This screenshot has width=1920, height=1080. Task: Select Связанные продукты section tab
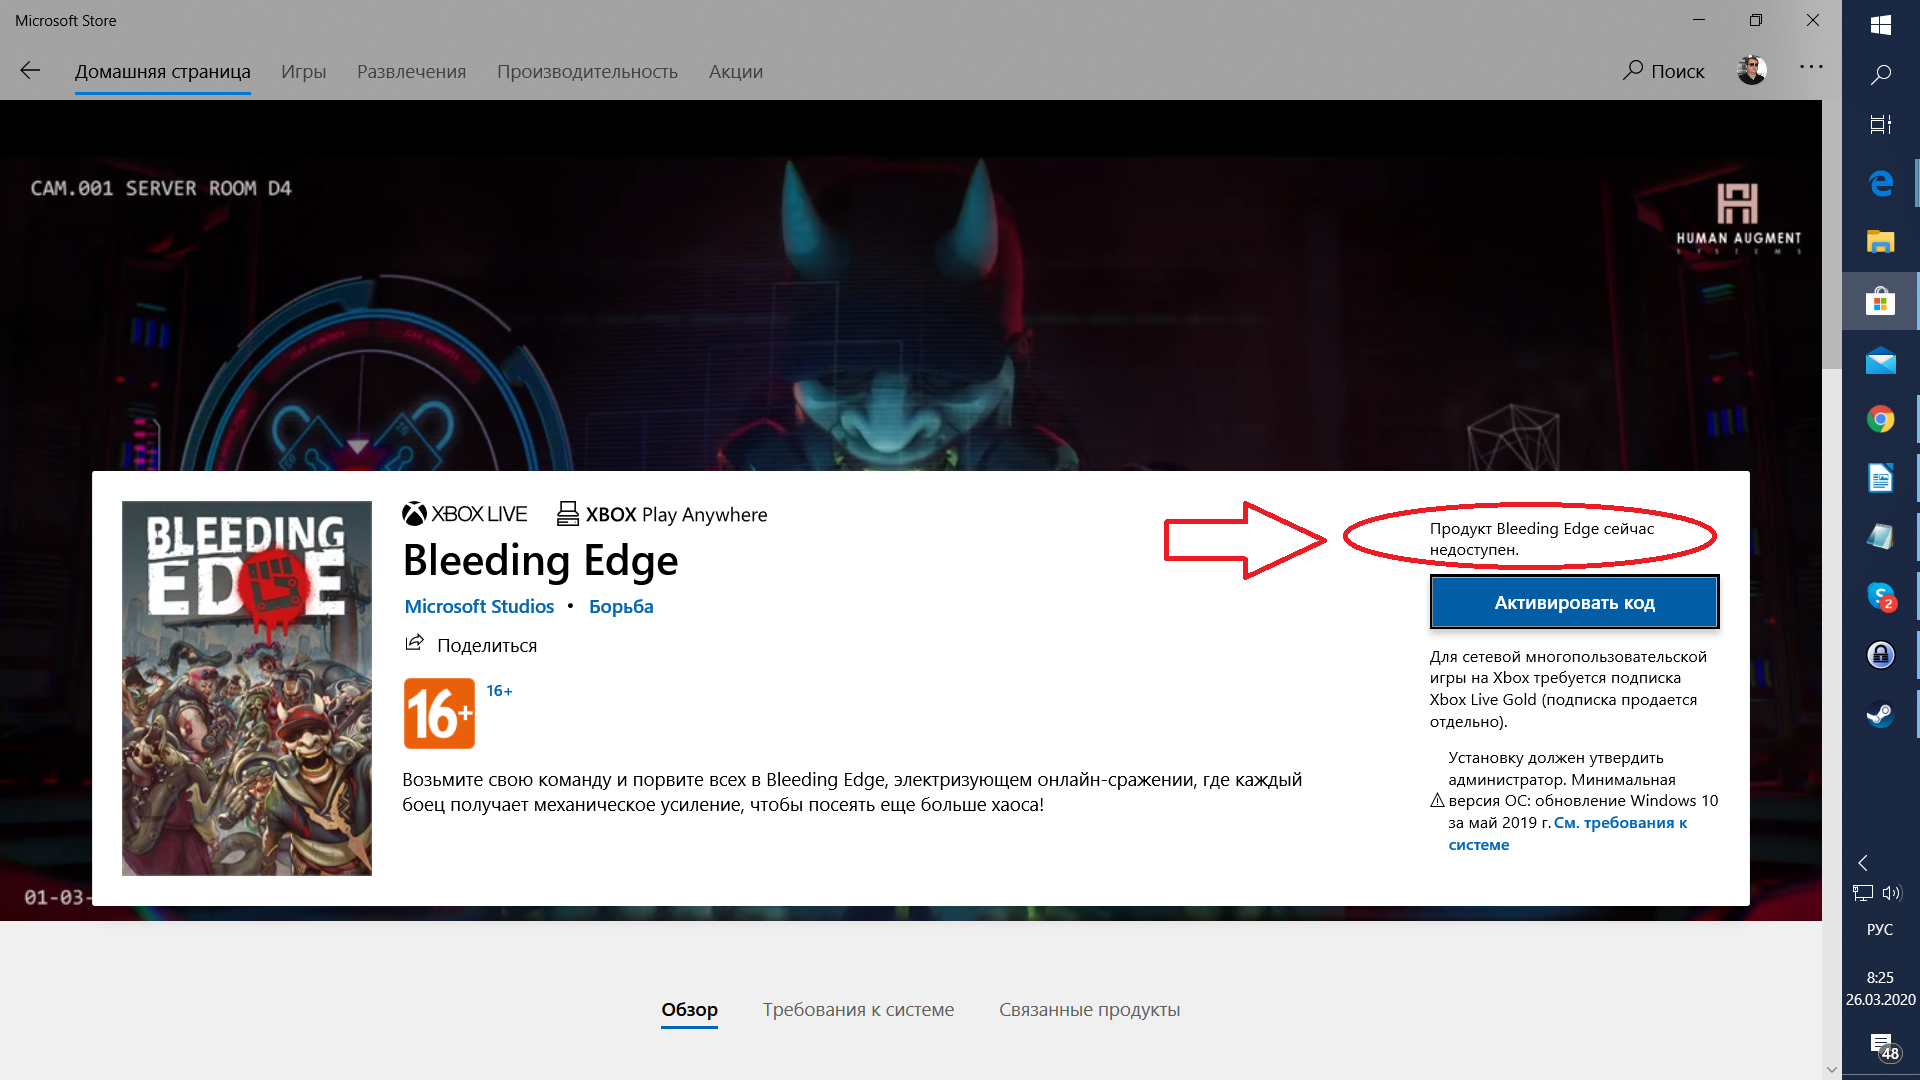(1089, 1009)
